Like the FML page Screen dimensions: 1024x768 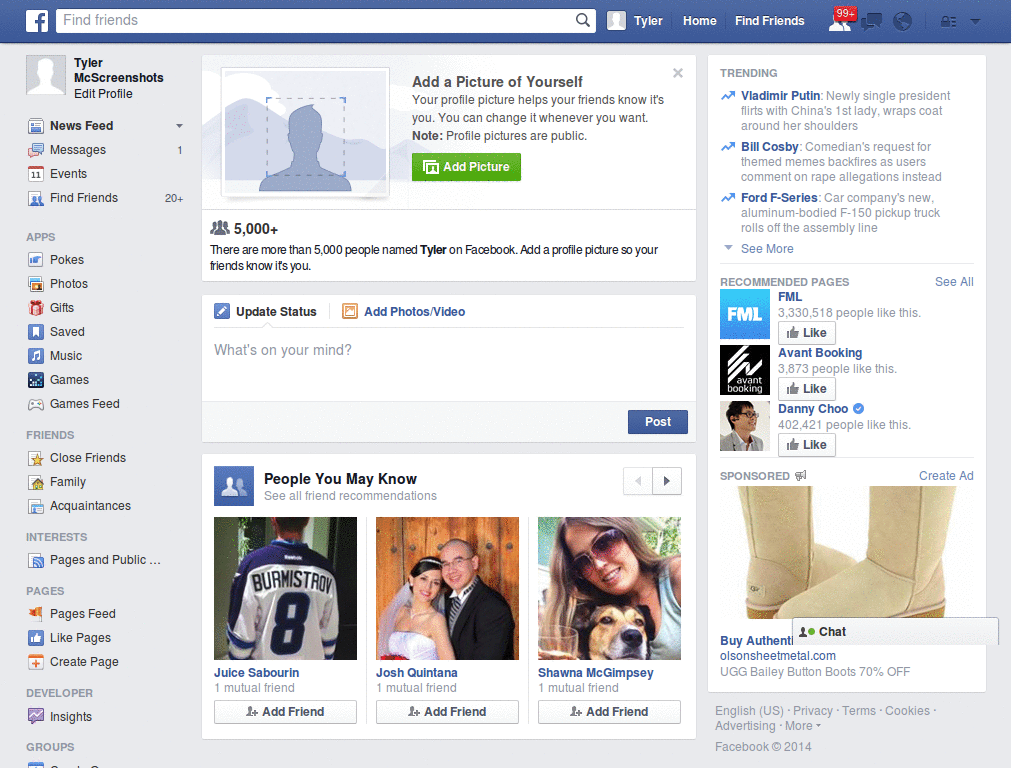coord(807,333)
